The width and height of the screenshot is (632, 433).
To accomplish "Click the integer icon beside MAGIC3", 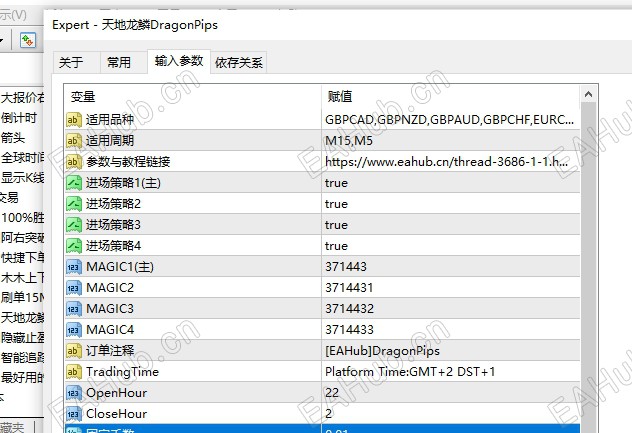I will pyautogui.click(x=74, y=308).
